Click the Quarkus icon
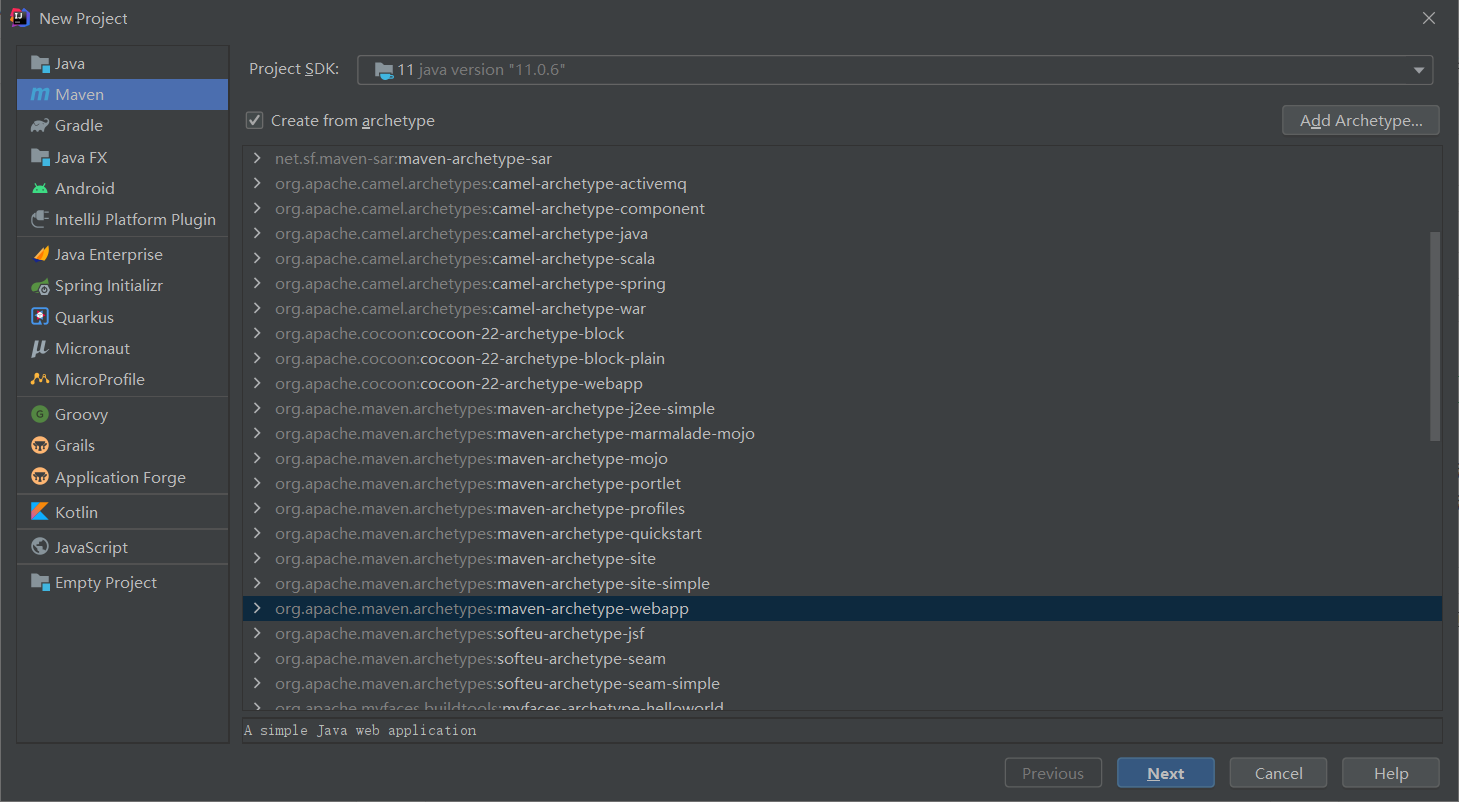This screenshot has width=1459, height=802. coord(40,317)
